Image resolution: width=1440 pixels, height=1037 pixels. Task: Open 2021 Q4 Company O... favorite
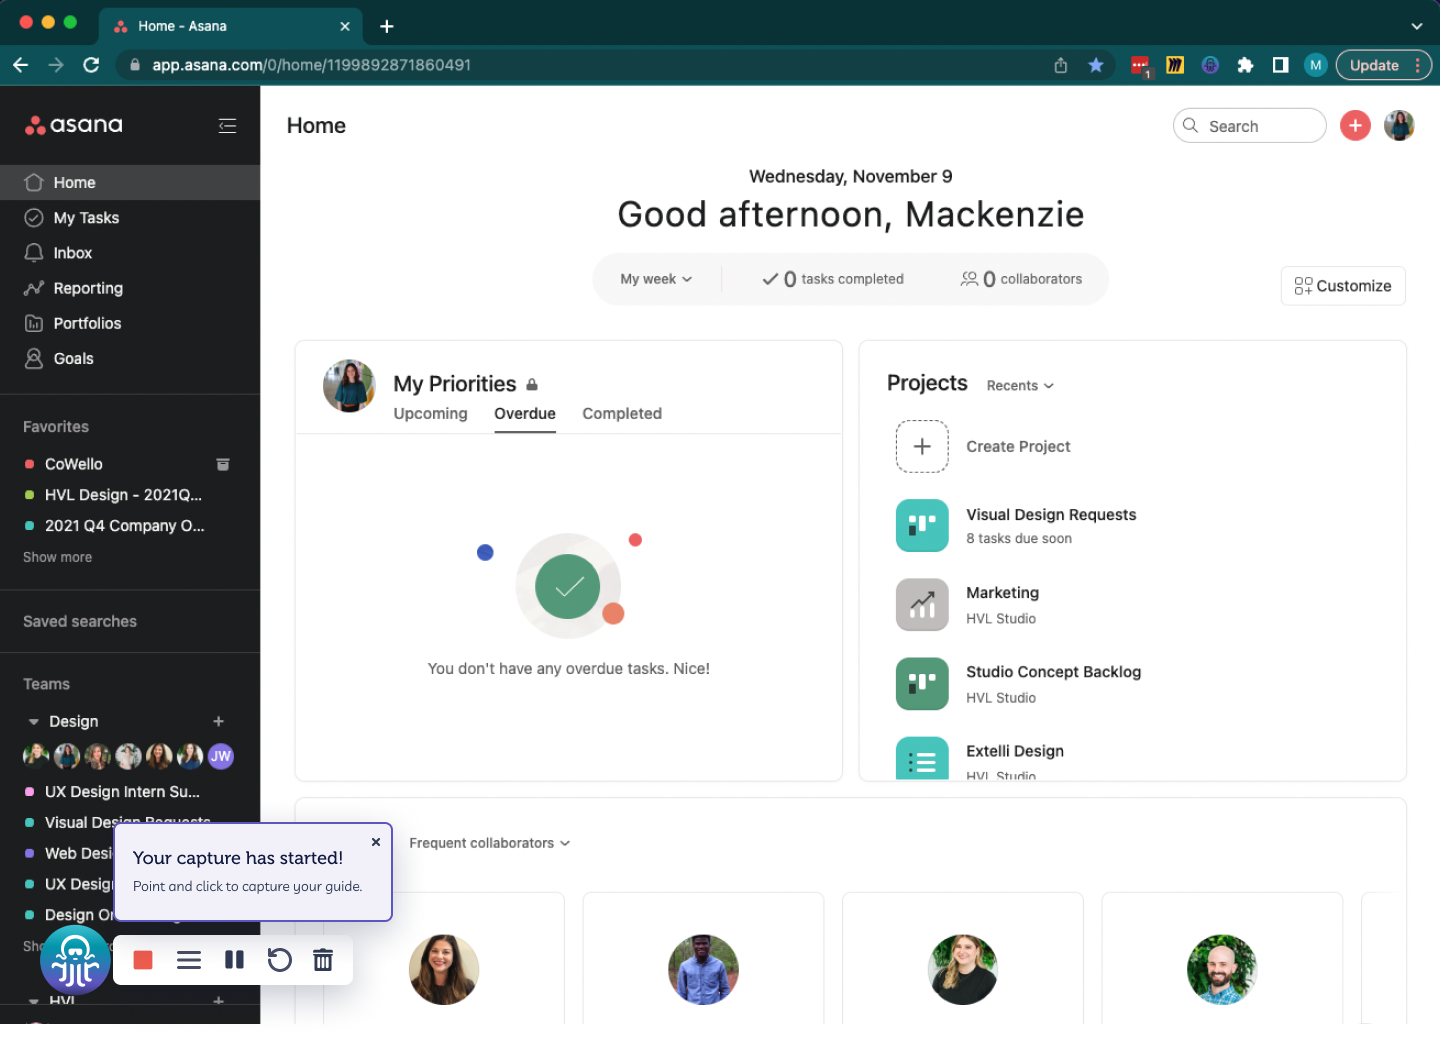click(x=125, y=526)
